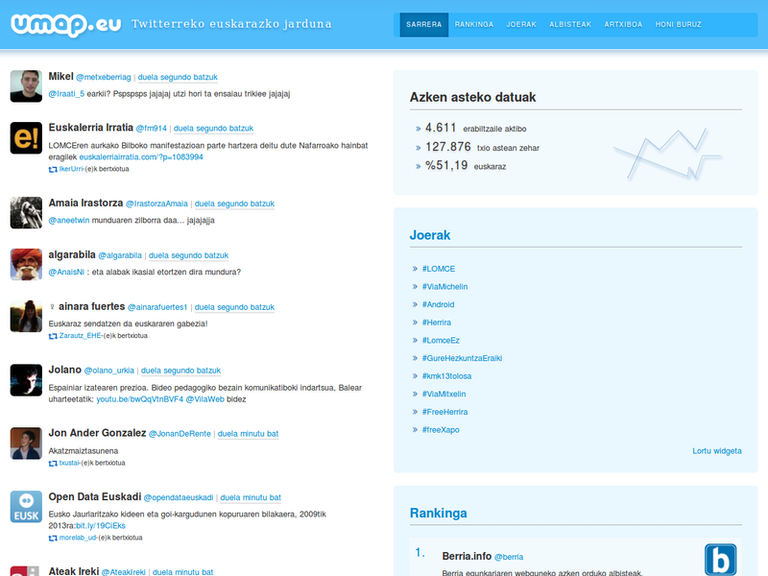Image resolution: width=768 pixels, height=576 pixels.
Task: Open the HONI BURUZ tab
Action: tap(678, 24)
